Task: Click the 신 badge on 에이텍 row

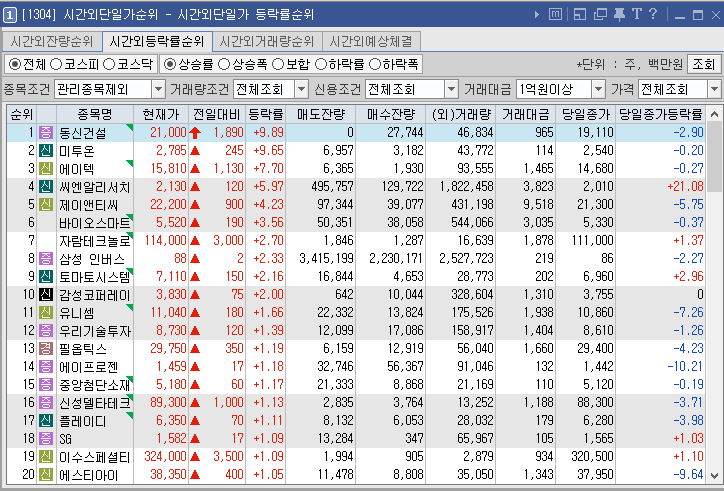Action: tap(45, 169)
